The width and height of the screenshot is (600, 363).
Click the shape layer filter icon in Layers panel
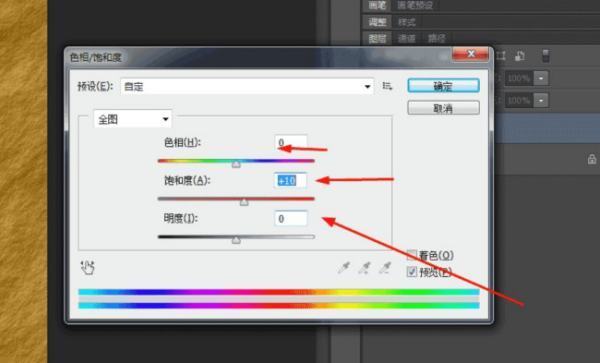tap(501, 56)
